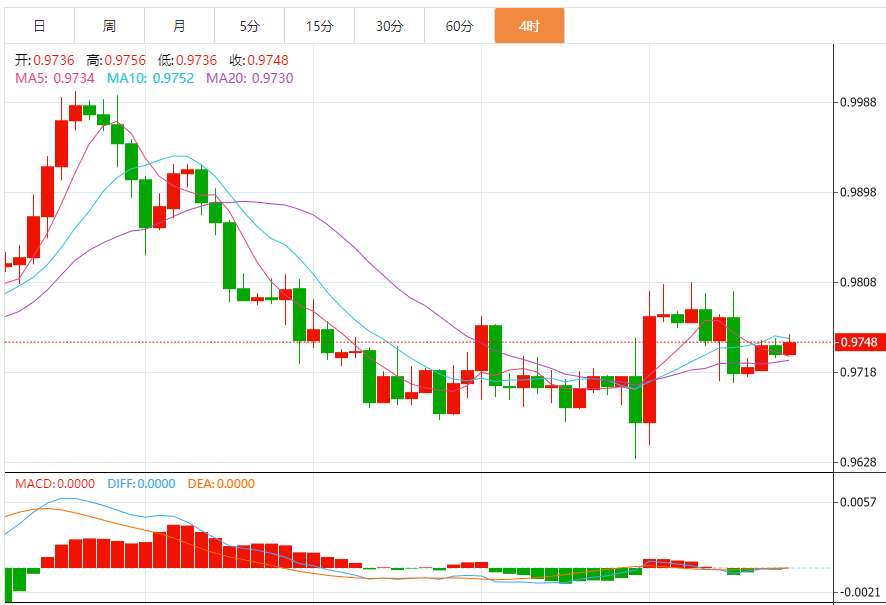Click the 0.9718 price axis label
The height and width of the screenshot is (605, 886).
858,372
